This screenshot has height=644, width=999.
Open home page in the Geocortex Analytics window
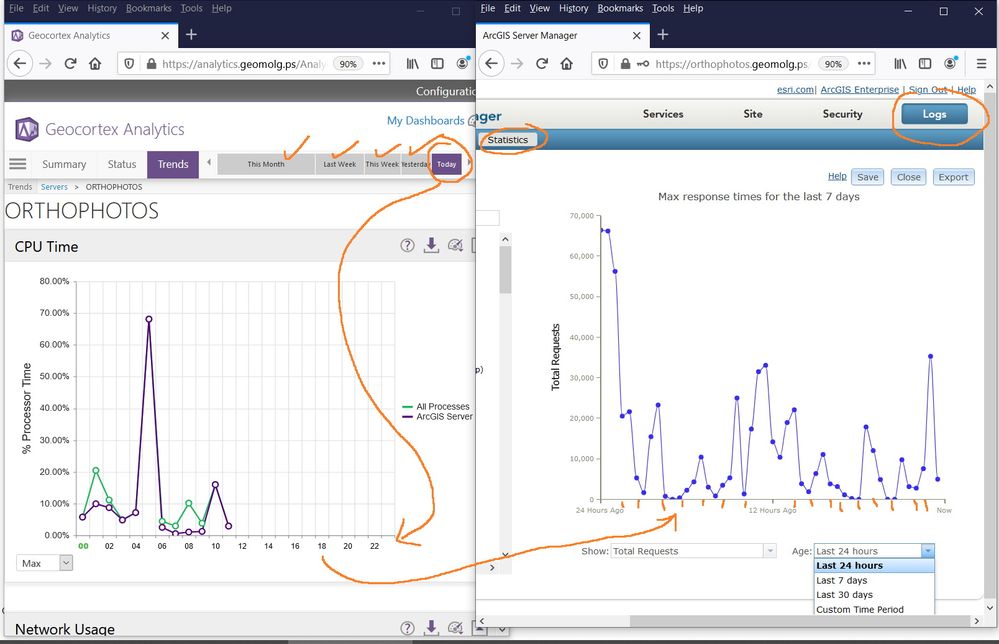(x=95, y=64)
